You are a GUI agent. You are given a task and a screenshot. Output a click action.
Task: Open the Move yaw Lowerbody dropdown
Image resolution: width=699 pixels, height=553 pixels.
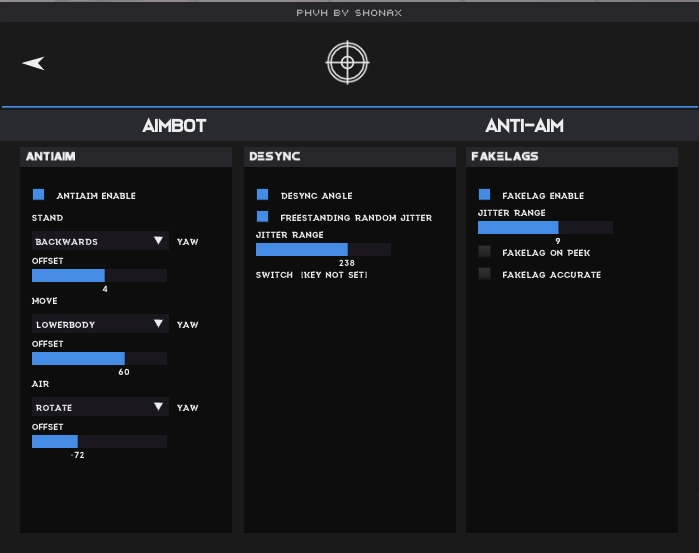[100, 324]
